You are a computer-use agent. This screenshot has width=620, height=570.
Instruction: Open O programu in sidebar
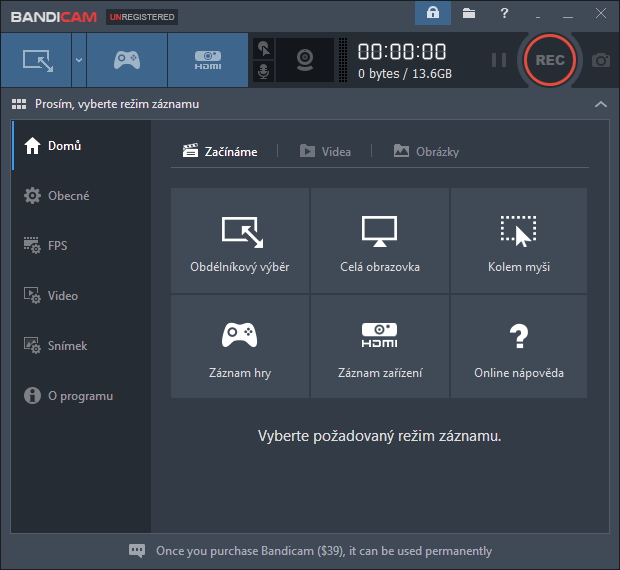(x=81, y=396)
